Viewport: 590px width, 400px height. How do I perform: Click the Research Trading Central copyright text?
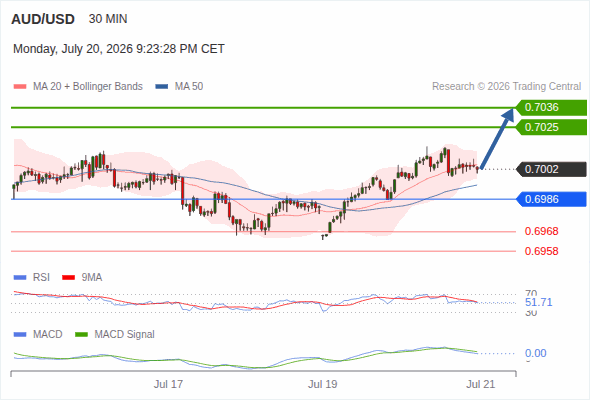[x=506, y=87]
